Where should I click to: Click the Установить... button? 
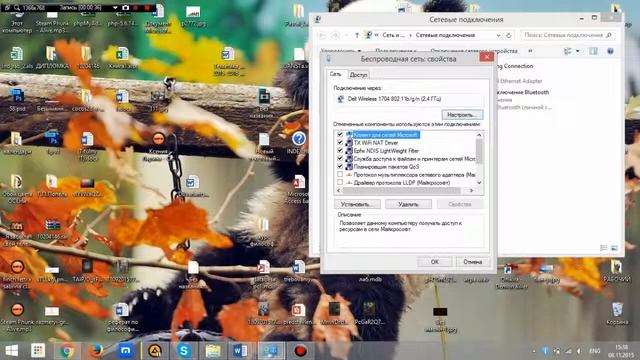pos(357,204)
